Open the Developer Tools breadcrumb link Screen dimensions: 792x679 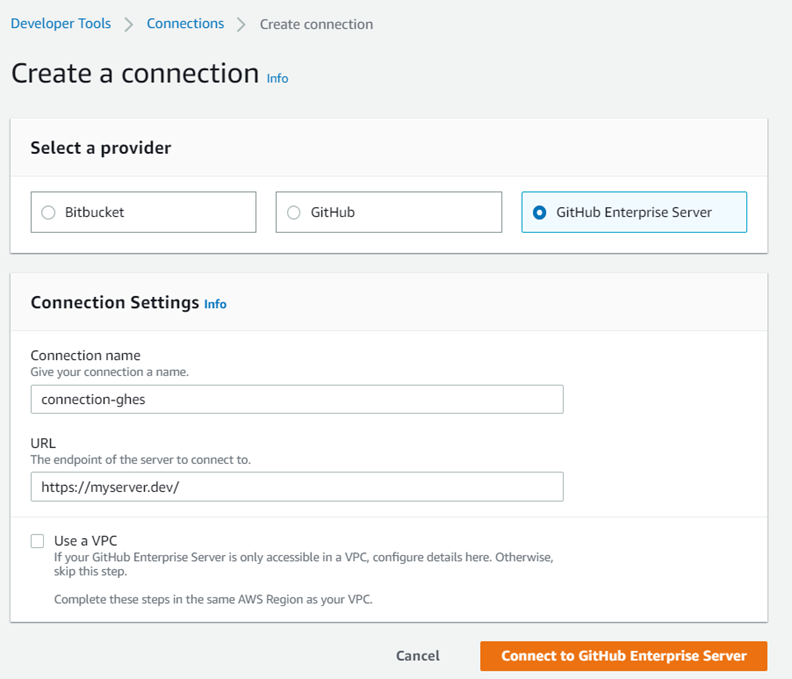pyautogui.click(x=60, y=23)
